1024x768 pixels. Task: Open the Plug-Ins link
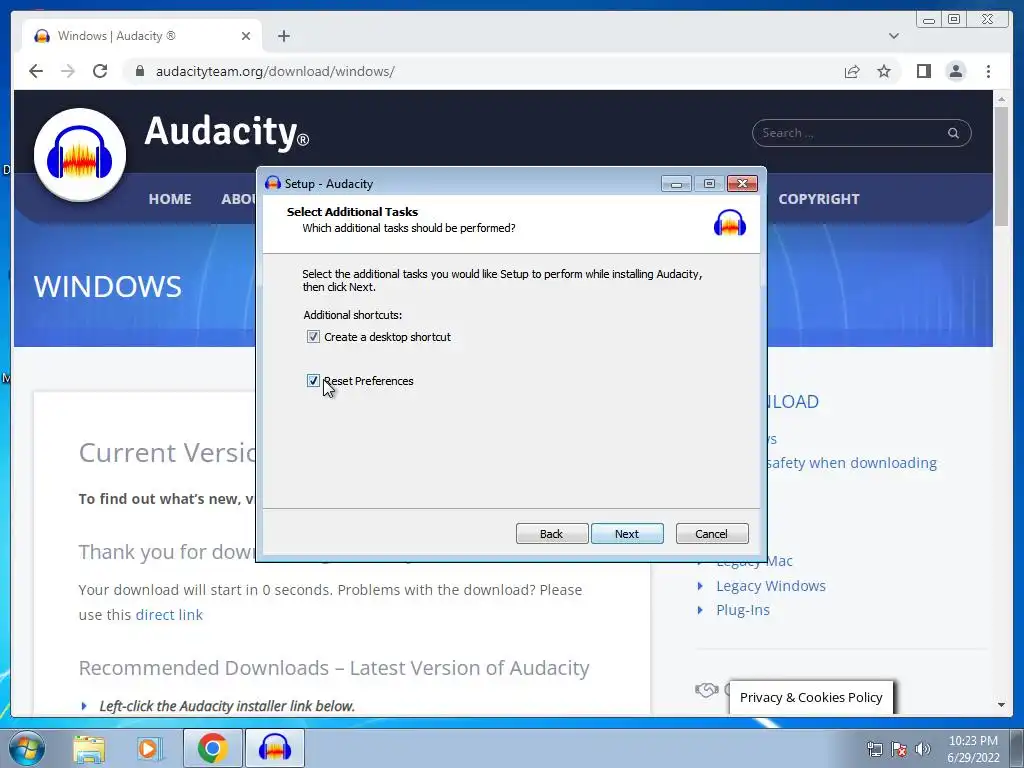click(743, 610)
